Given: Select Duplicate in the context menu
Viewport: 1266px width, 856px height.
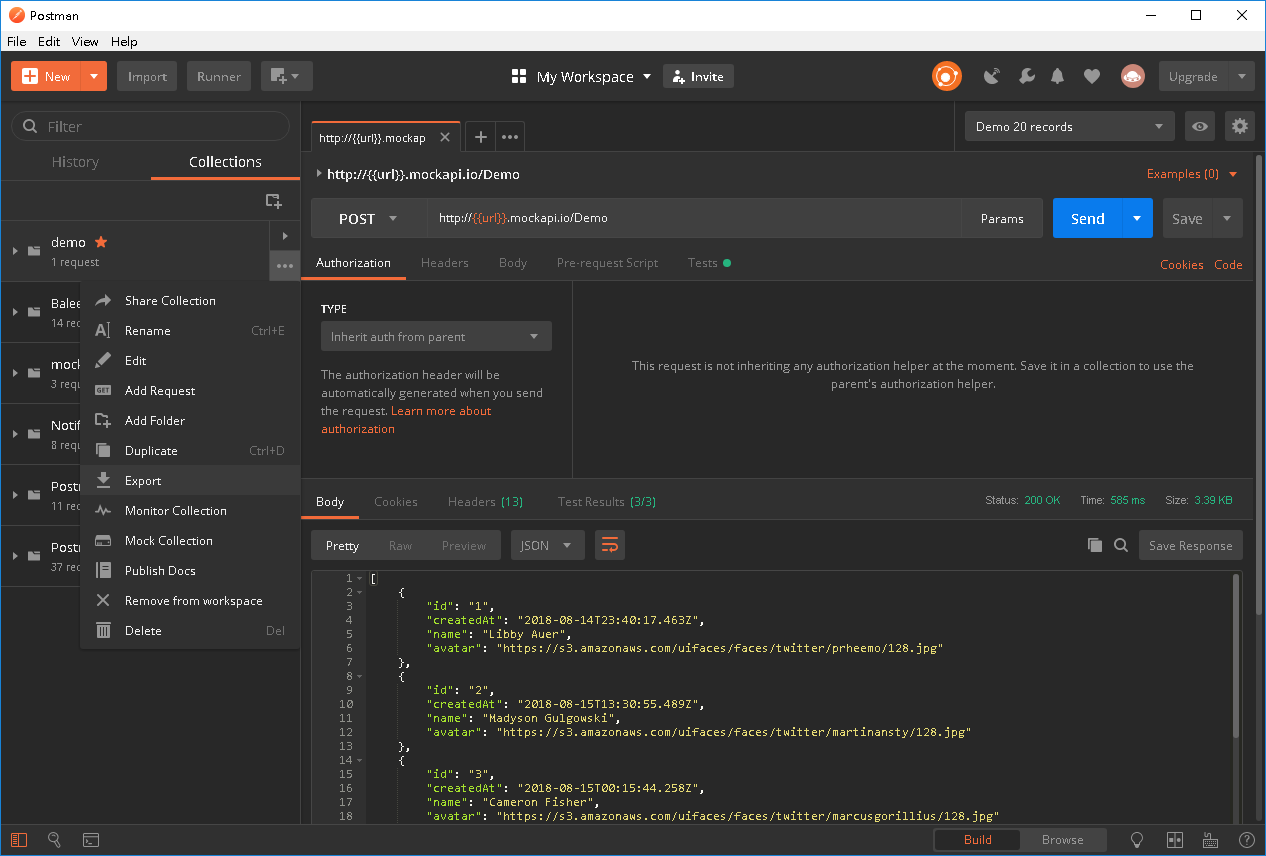Looking at the screenshot, I should pyautogui.click(x=190, y=451).
